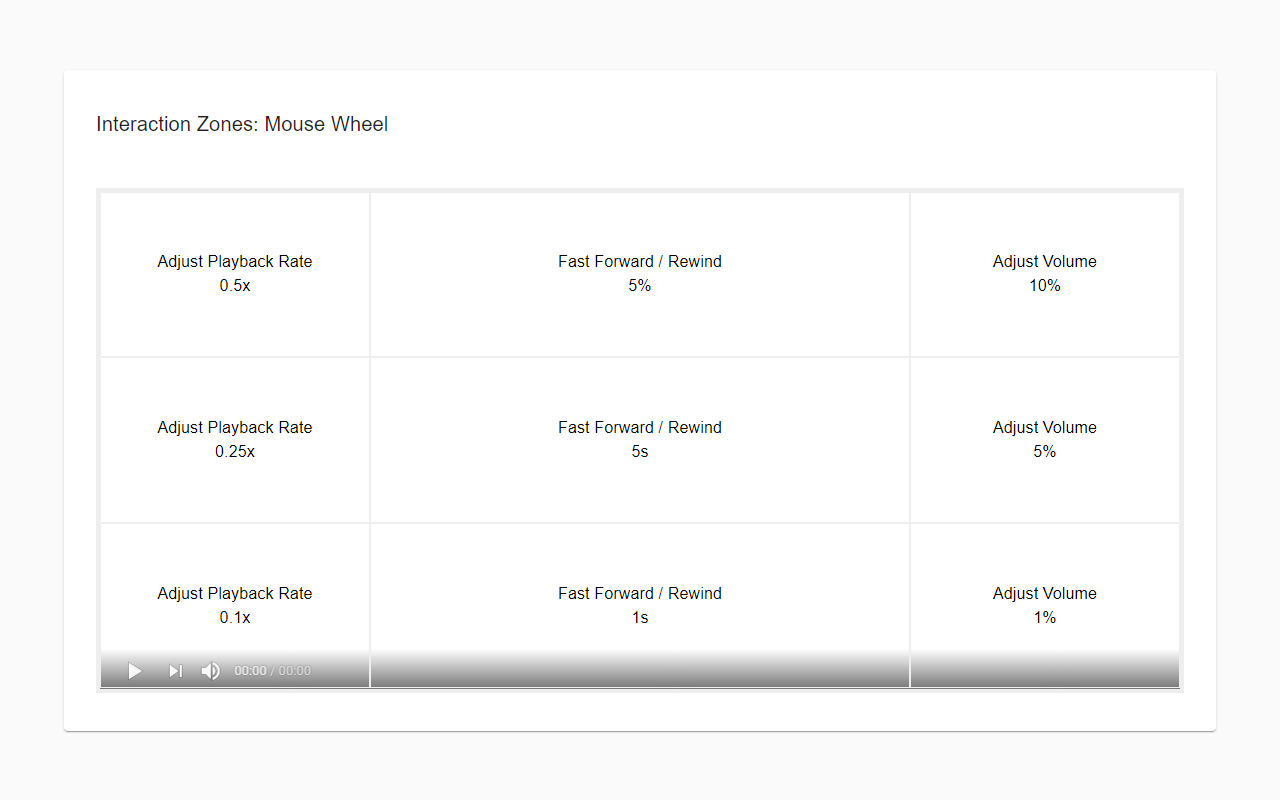Click the 0.5x playback rate value text
Screen dimensions: 1280x800
click(x=235, y=286)
